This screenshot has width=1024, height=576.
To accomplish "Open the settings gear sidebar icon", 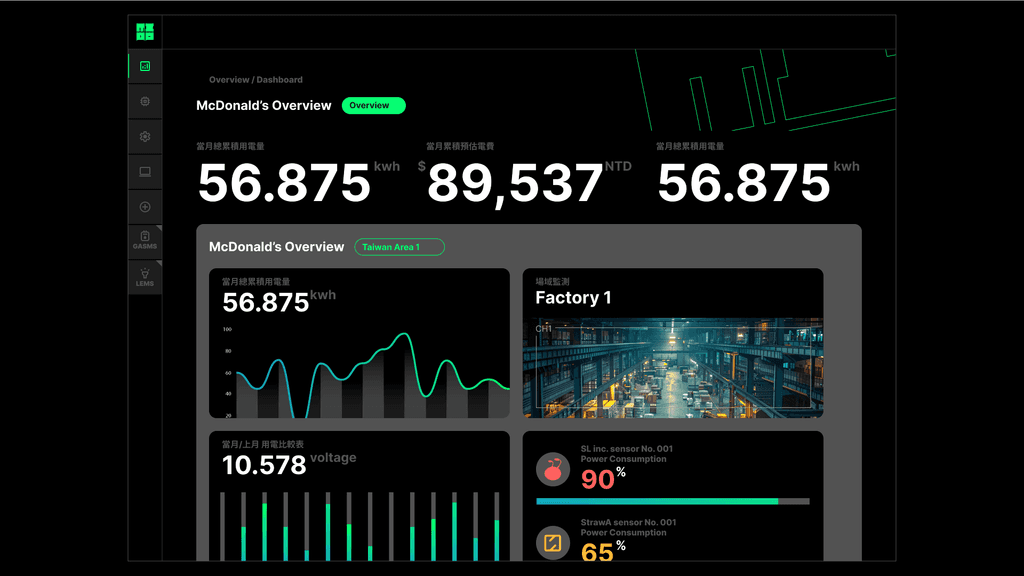I will tap(145, 136).
